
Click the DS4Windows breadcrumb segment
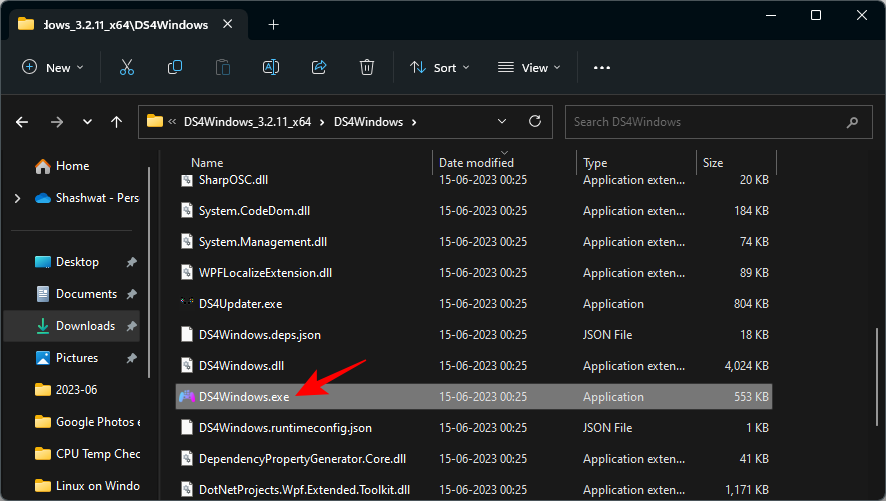tap(368, 122)
